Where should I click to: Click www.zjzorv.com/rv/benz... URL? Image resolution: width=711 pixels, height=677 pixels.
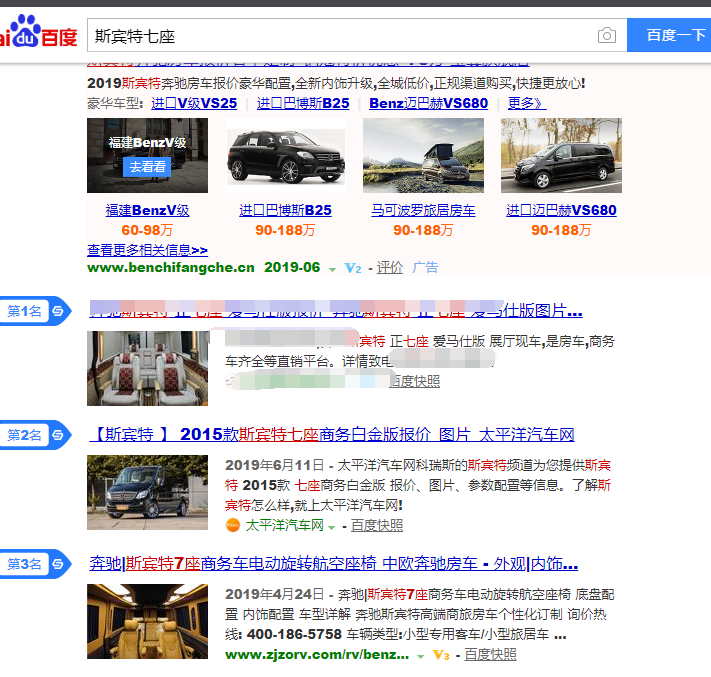click(x=317, y=655)
